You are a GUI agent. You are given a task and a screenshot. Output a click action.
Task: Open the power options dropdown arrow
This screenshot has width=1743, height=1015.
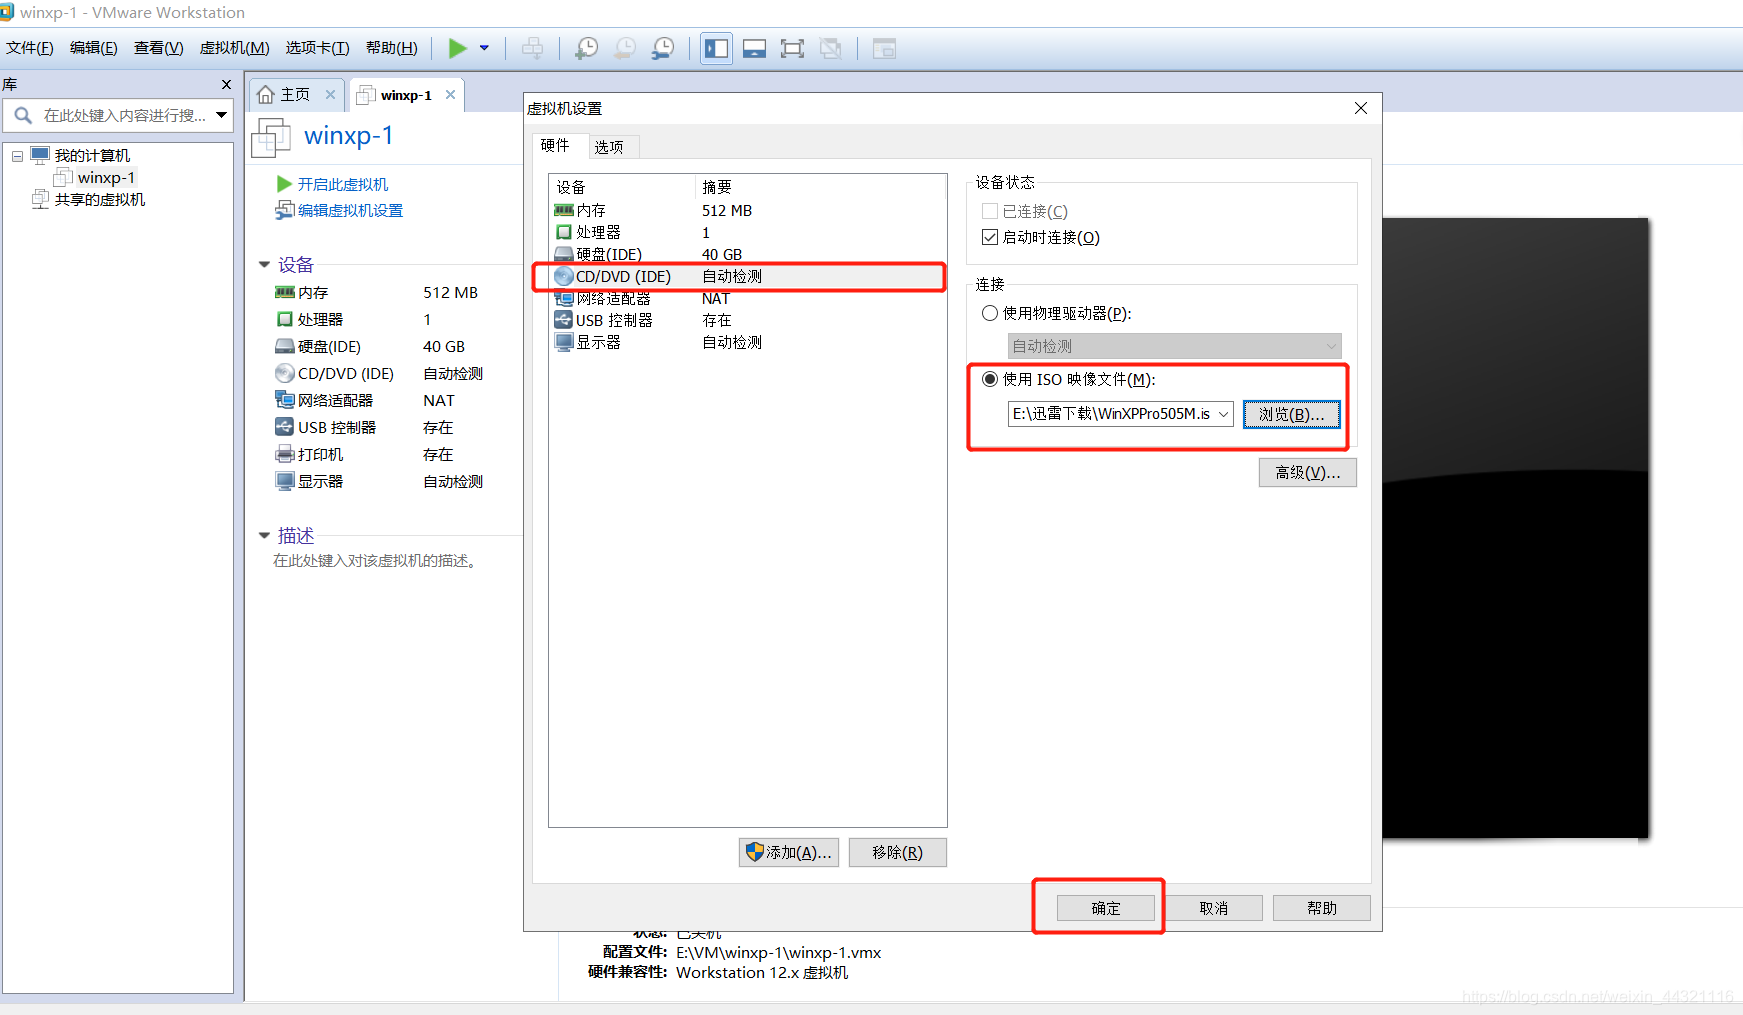(485, 48)
